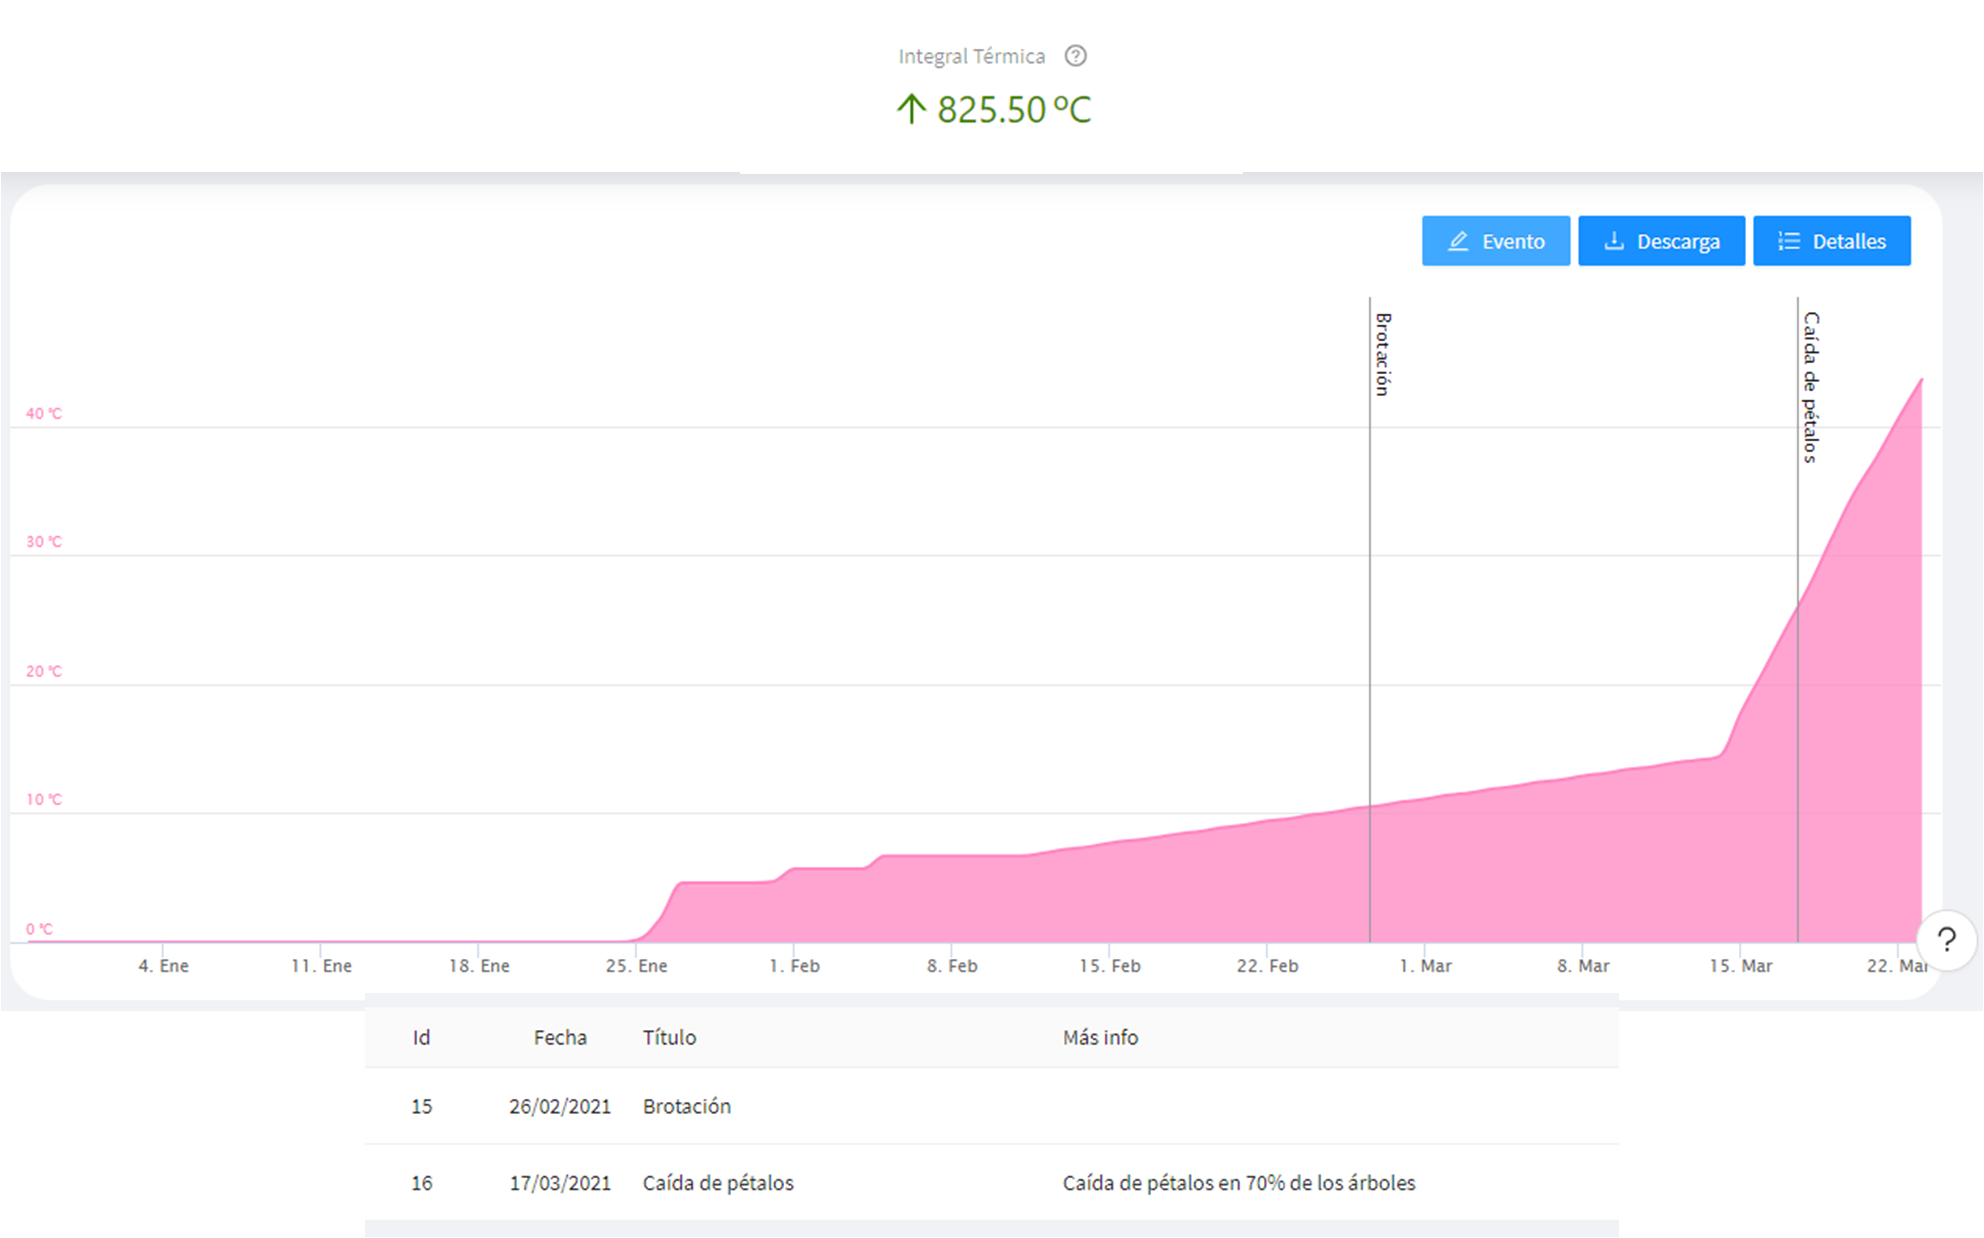Open the Detalles view label
This screenshot has width=1984, height=1238.
coord(1849,241)
